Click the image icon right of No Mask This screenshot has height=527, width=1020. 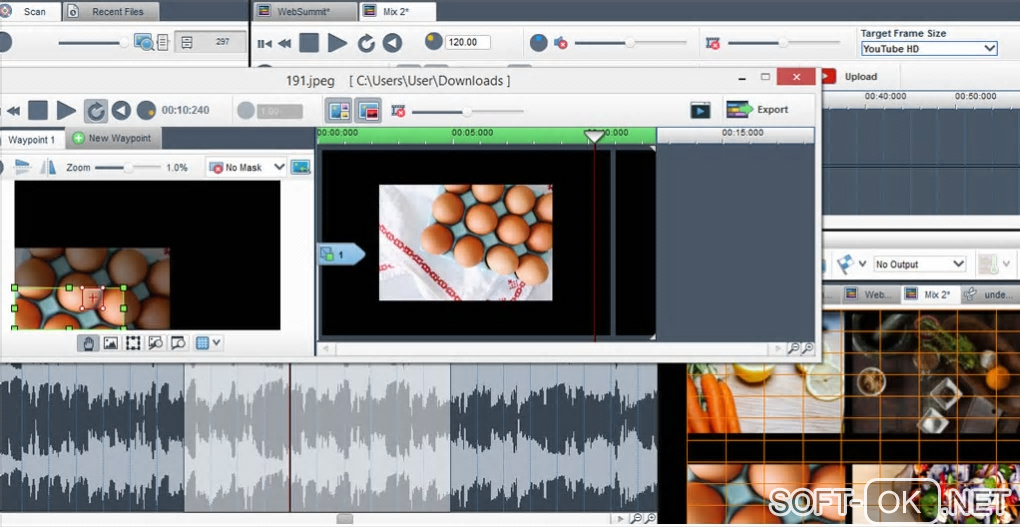[x=300, y=167]
